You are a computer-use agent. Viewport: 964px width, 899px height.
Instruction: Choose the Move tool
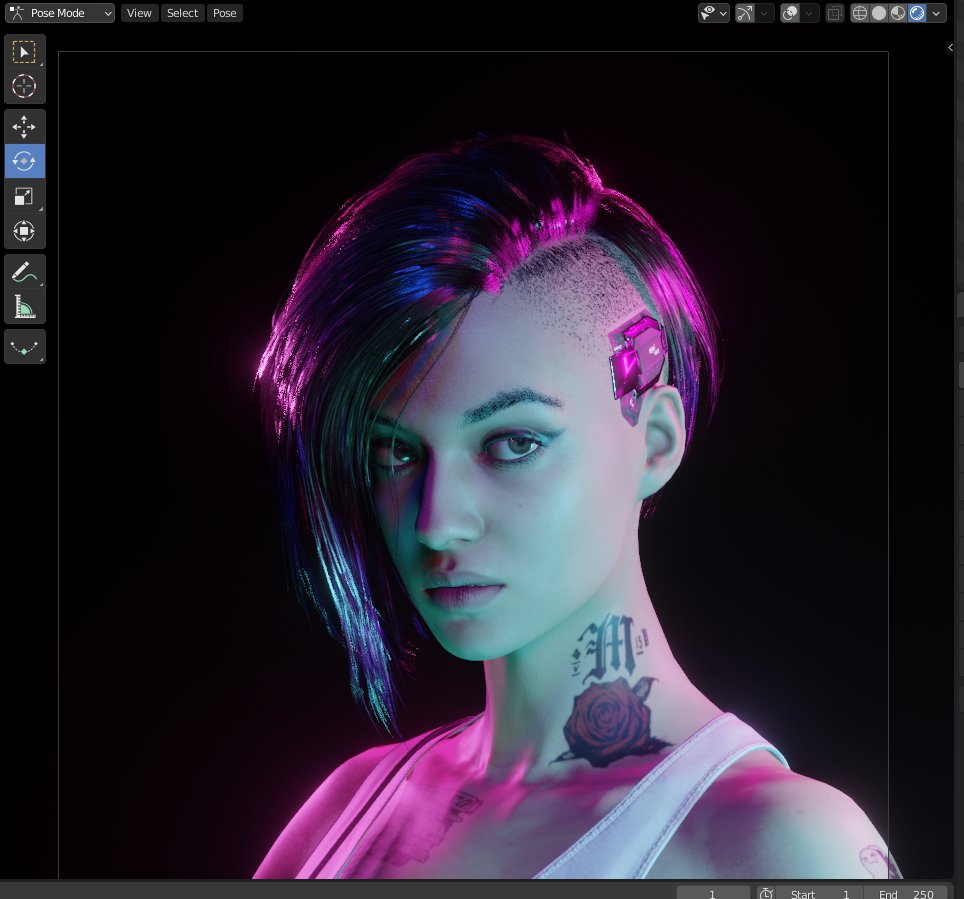(x=25, y=127)
